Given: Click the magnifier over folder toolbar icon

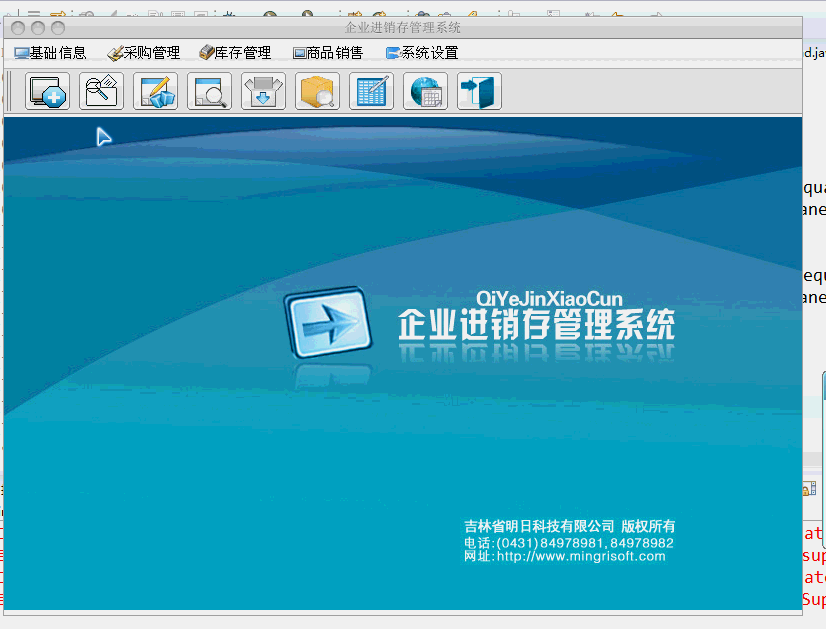Looking at the screenshot, I should coord(102,91).
